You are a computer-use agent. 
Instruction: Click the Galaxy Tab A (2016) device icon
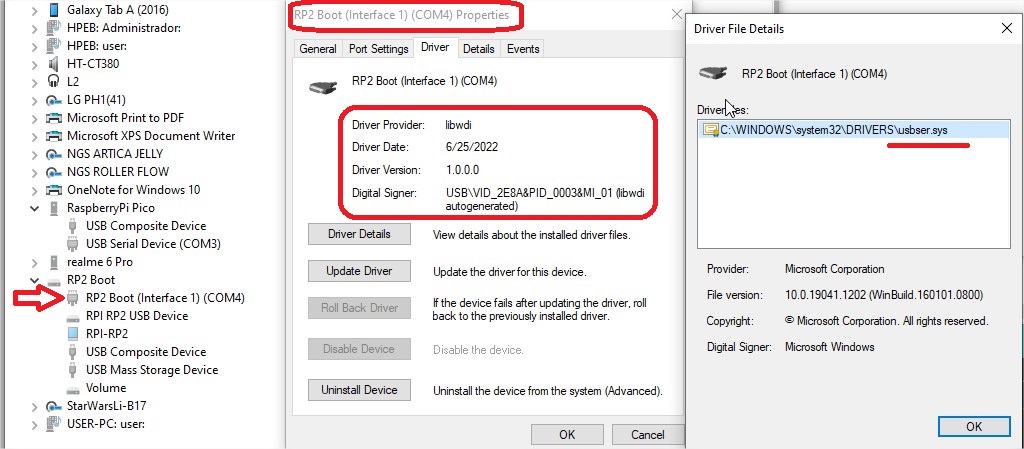[55, 10]
